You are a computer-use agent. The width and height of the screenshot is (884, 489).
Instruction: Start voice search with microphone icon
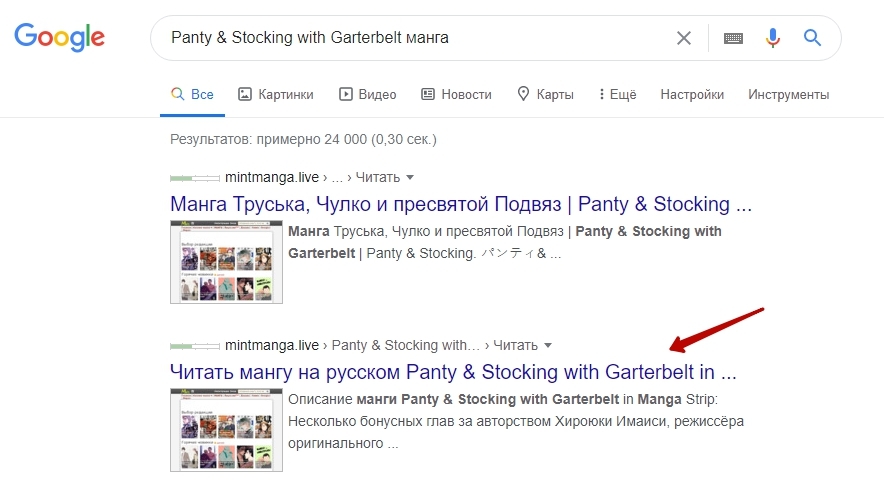tap(772, 38)
